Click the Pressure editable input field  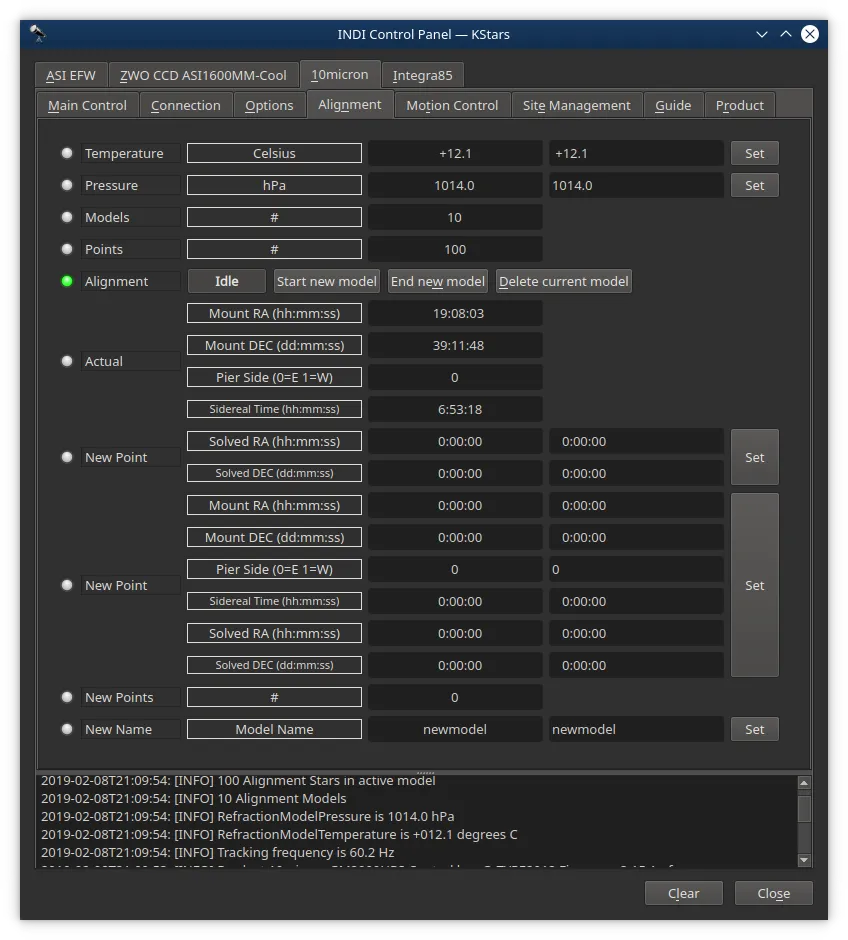pos(636,185)
